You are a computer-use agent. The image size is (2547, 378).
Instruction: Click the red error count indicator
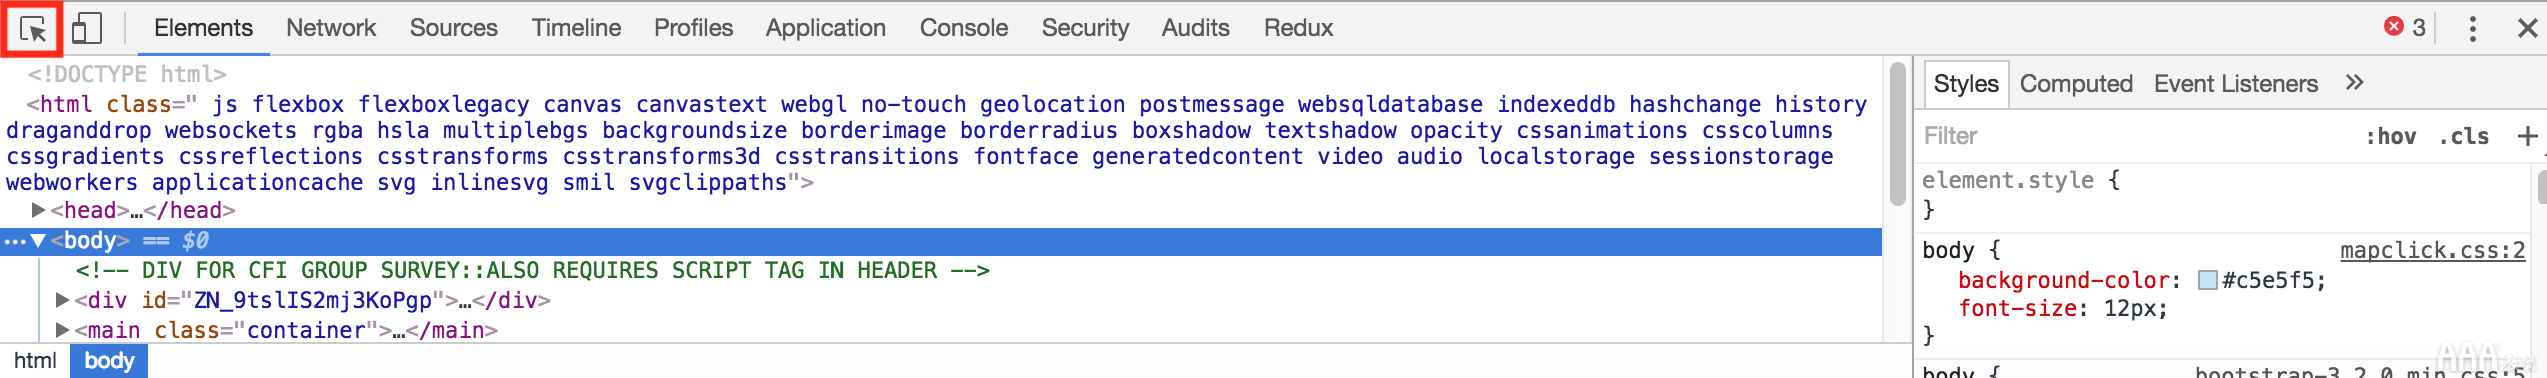point(2405,27)
